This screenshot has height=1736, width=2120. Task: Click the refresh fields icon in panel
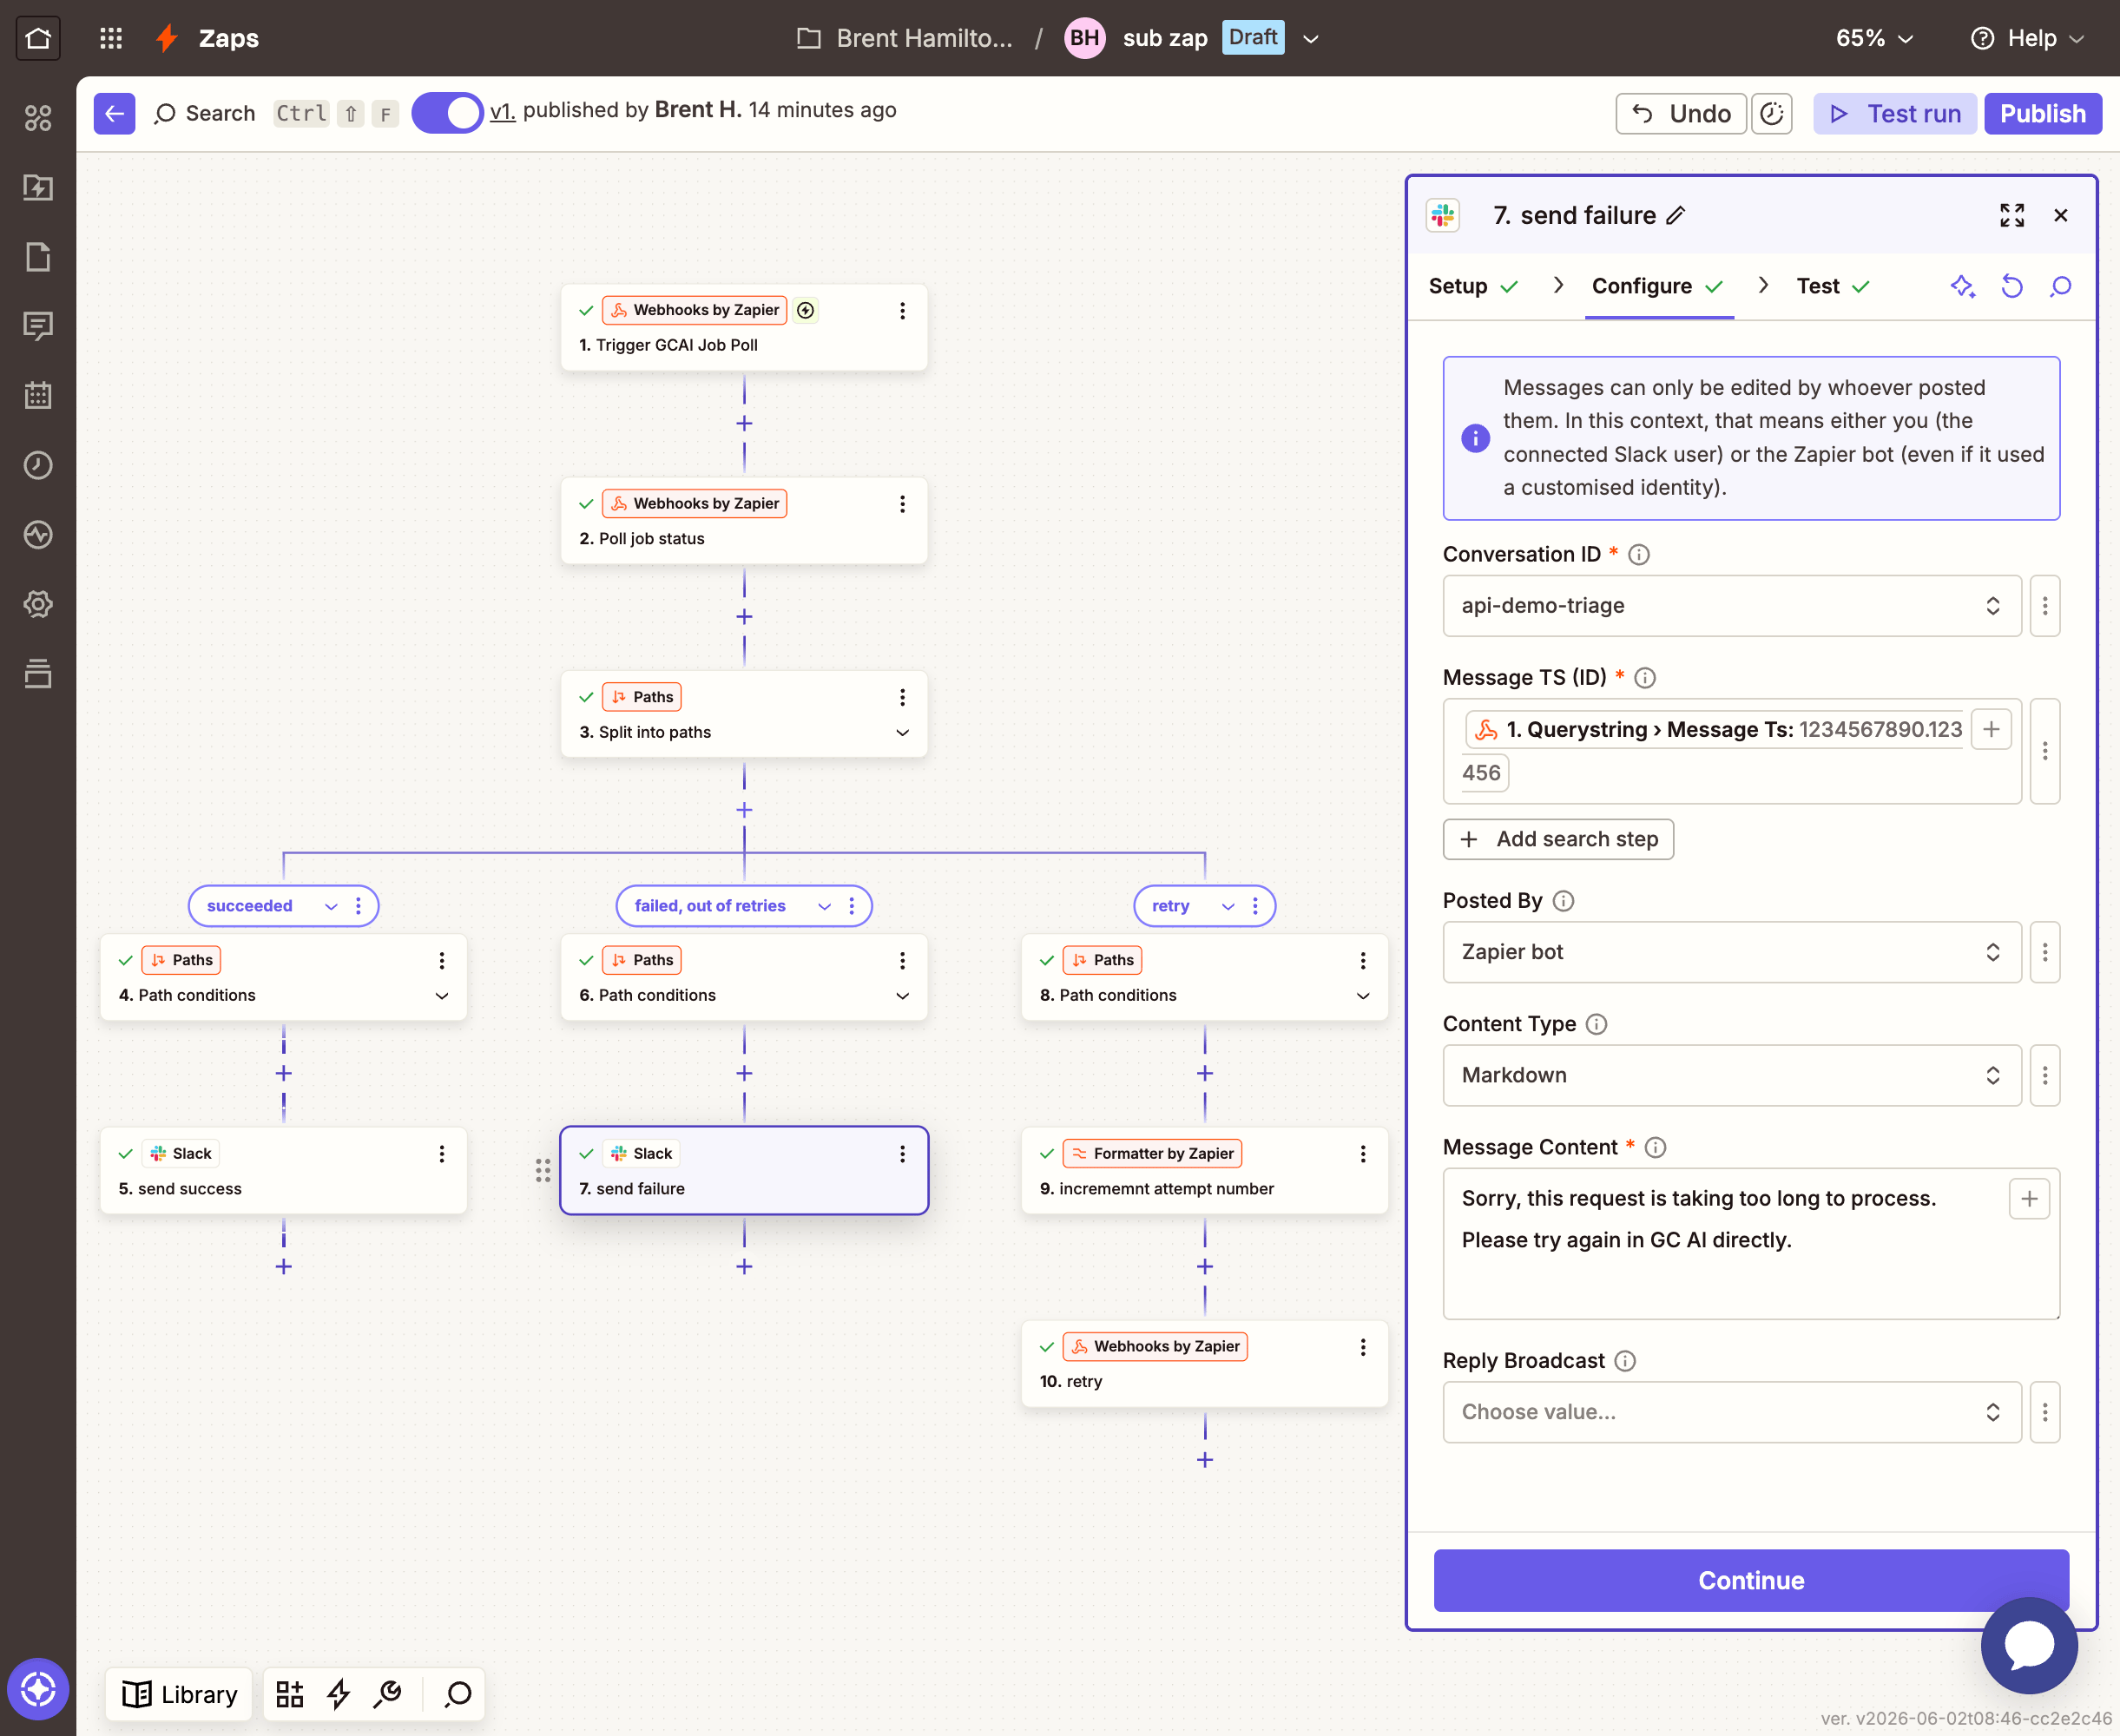click(x=2012, y=286)
